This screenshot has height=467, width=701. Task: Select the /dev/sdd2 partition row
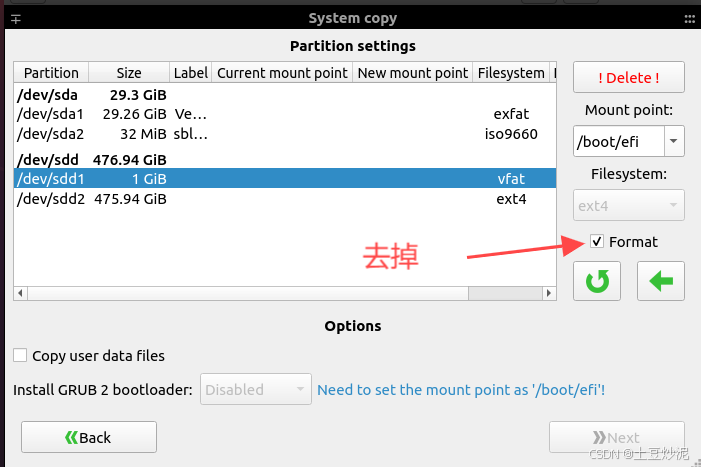click(x=285, y=198)
